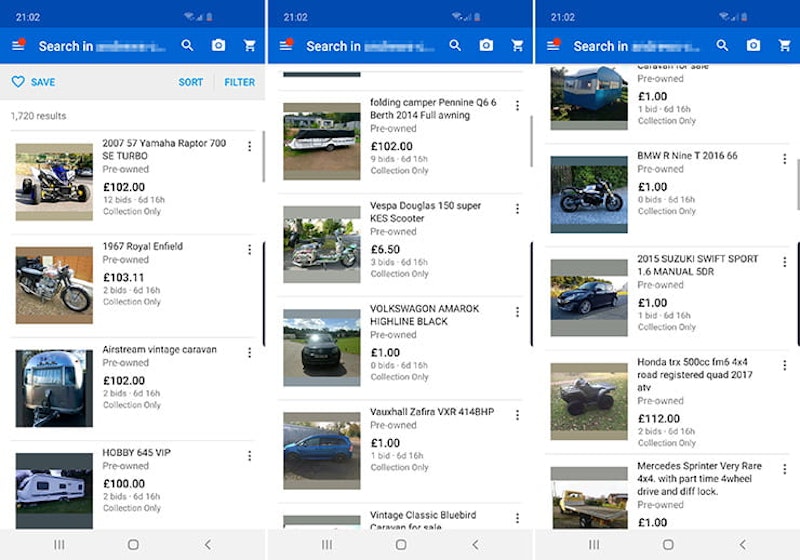The width and height of the screenshot is (800, 560).
Task: Open options menu for Vintage Classic Bluebird listing
Action: point(517,518)
